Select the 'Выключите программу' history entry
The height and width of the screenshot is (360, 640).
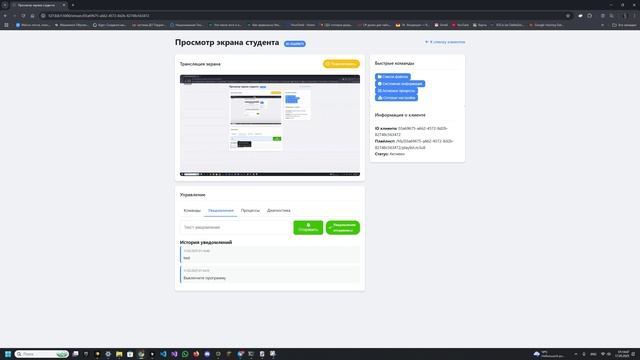pyautogui.click(x=270, y=274)
